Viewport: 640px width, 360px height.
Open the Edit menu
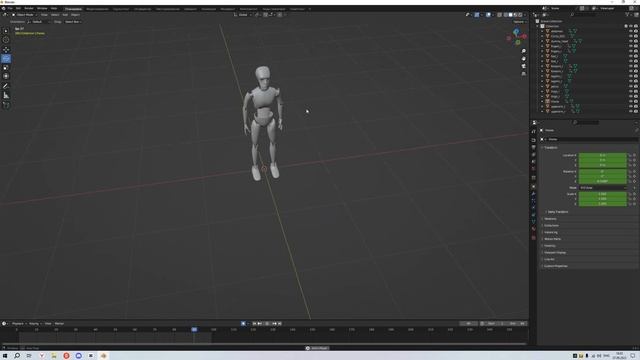click(18, 8)
